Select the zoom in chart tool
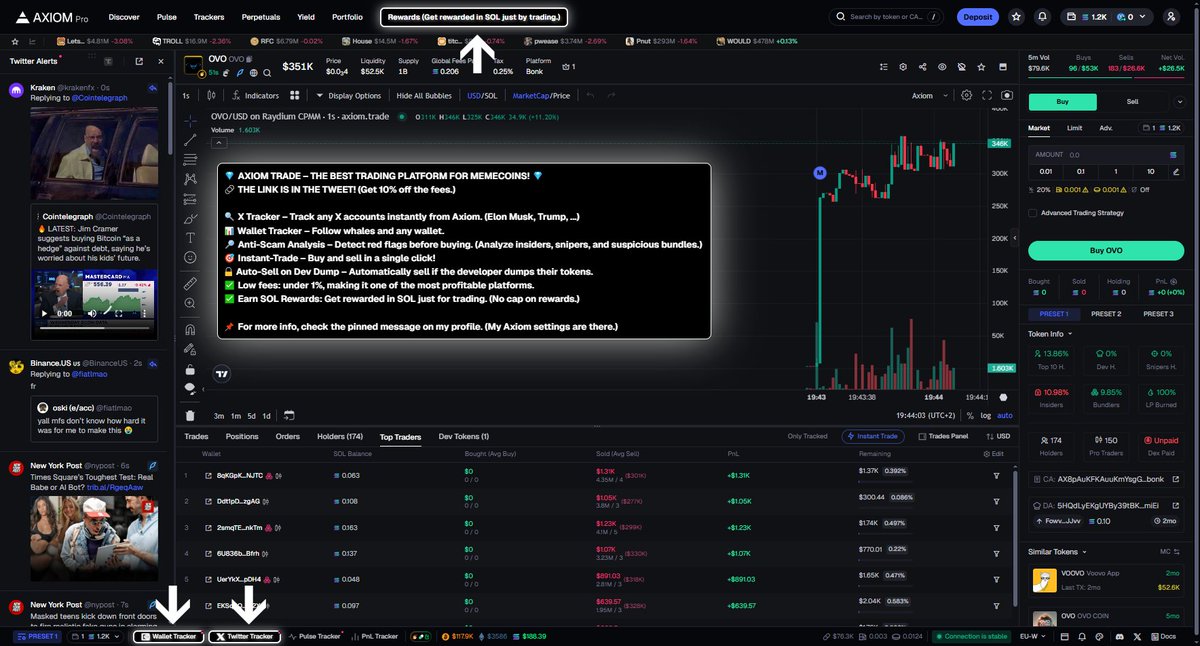Image resolution: width=1200 pixels, height=646 pixels. (x=190, y=304)
